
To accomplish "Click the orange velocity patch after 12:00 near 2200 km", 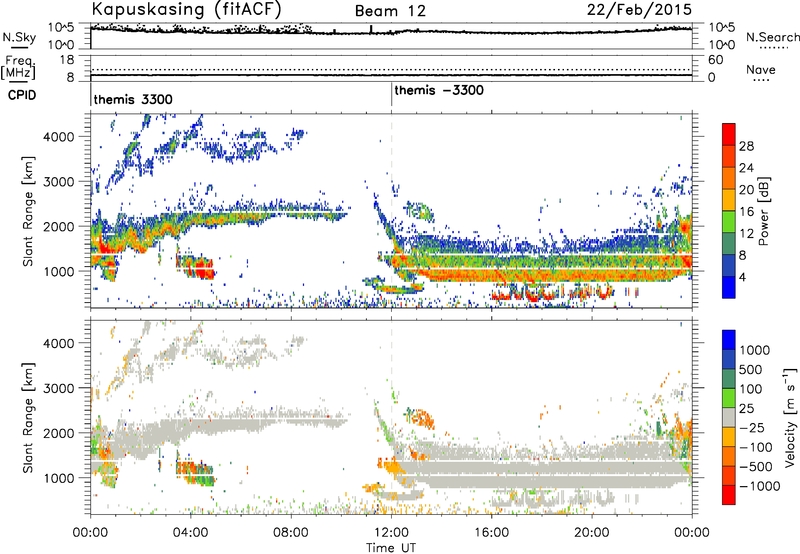I will (x=422, y=417).
